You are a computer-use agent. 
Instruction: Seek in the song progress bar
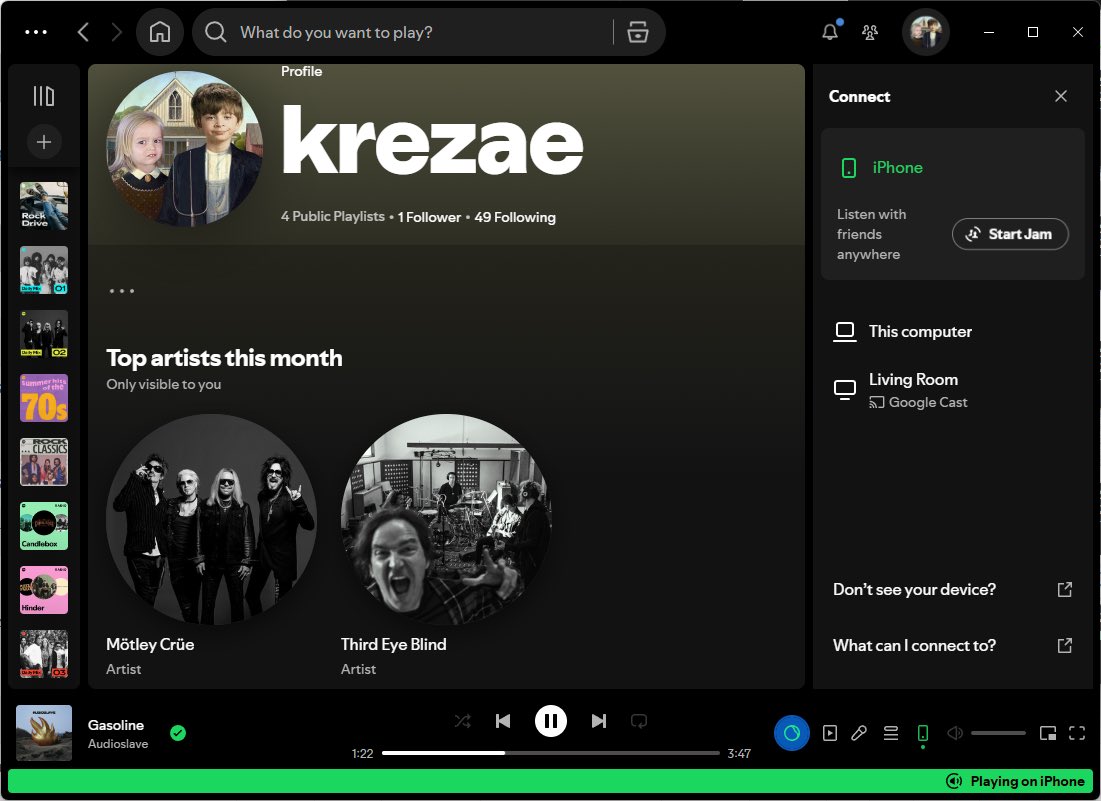click(551, 753)
